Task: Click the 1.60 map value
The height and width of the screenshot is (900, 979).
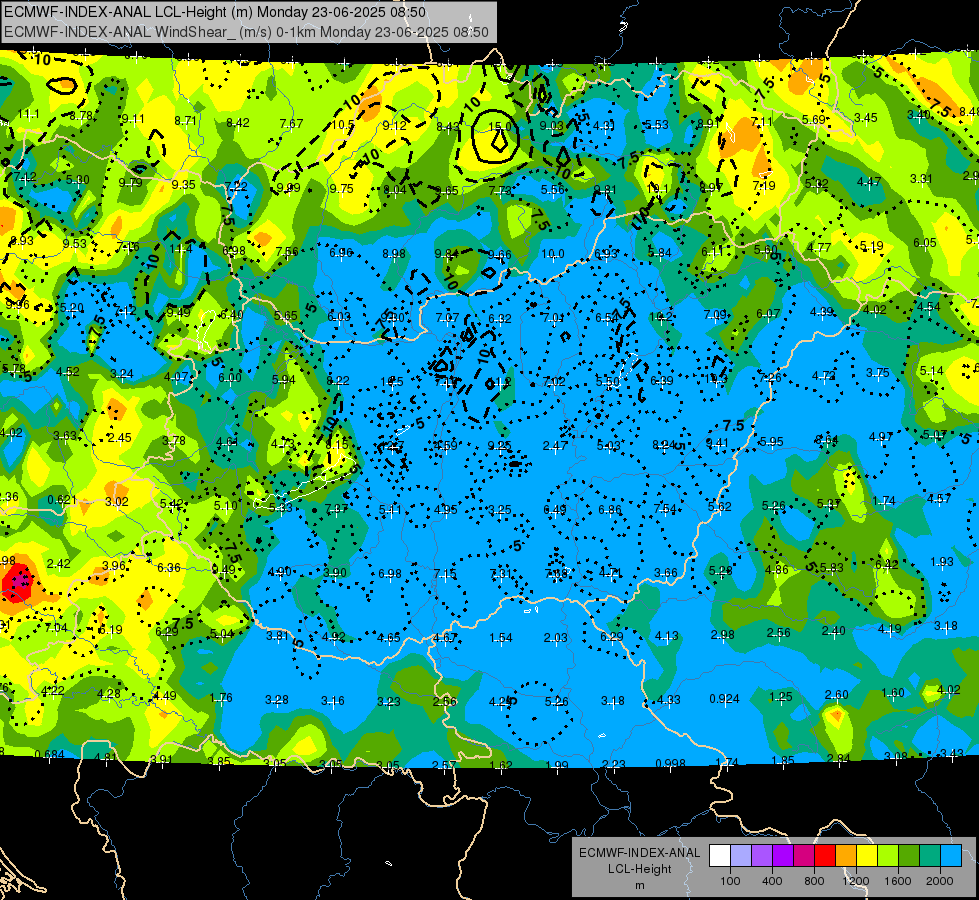Action: coord(893,693)
